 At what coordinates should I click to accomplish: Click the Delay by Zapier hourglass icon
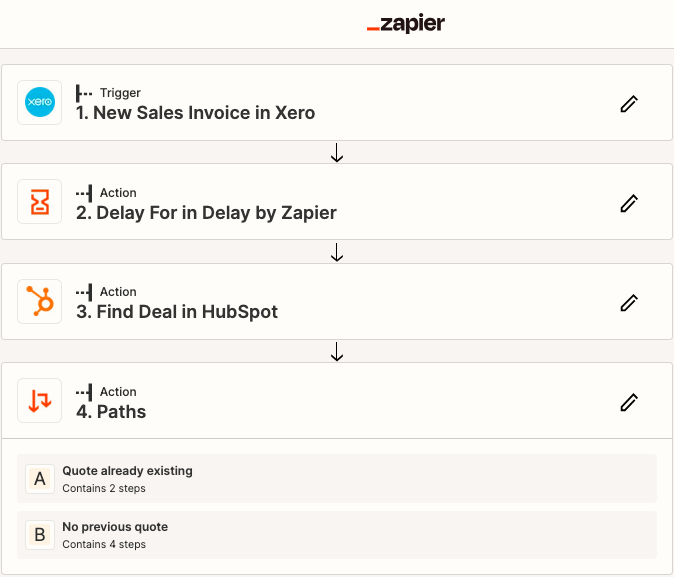click(x=40, y=202)
